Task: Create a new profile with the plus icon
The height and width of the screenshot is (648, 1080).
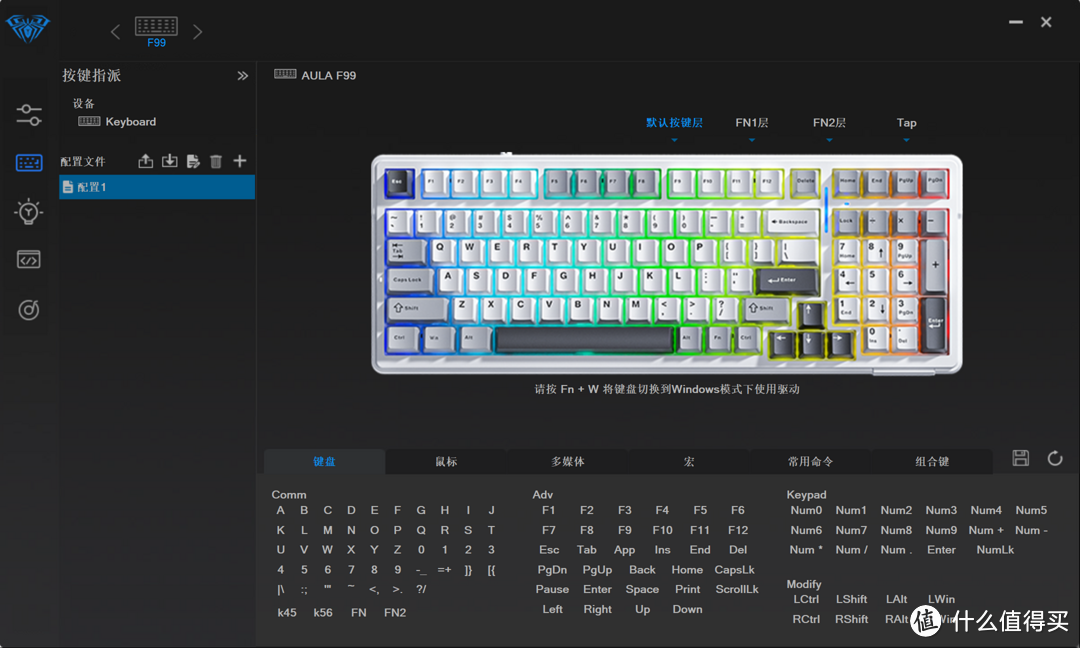Action: coord(241,160)
